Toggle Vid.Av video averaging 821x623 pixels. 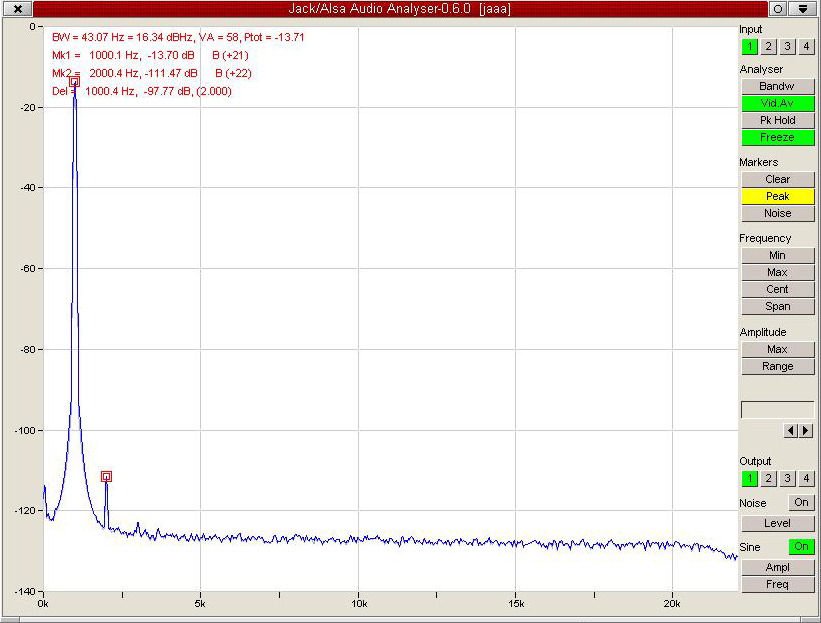pos(778,103)
